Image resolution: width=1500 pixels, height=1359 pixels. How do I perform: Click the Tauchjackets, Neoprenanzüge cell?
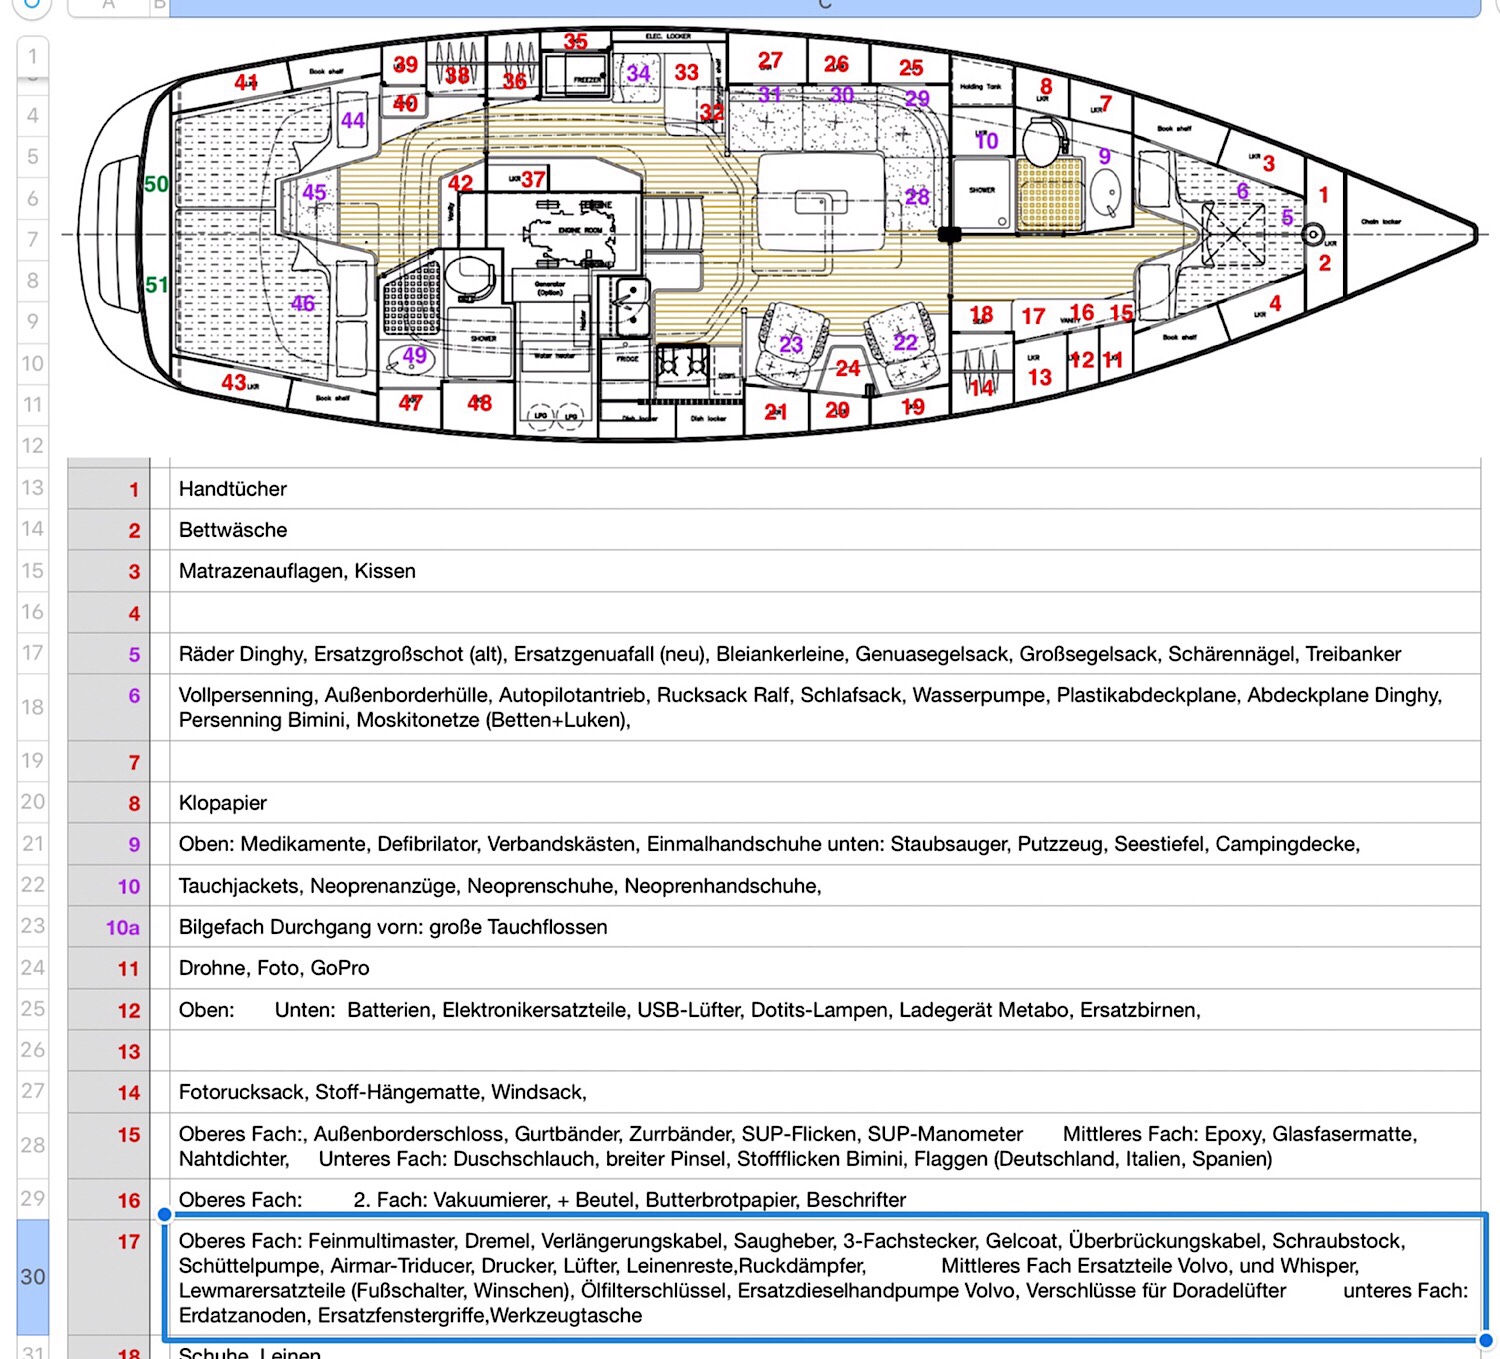click(x=824, y=886)
